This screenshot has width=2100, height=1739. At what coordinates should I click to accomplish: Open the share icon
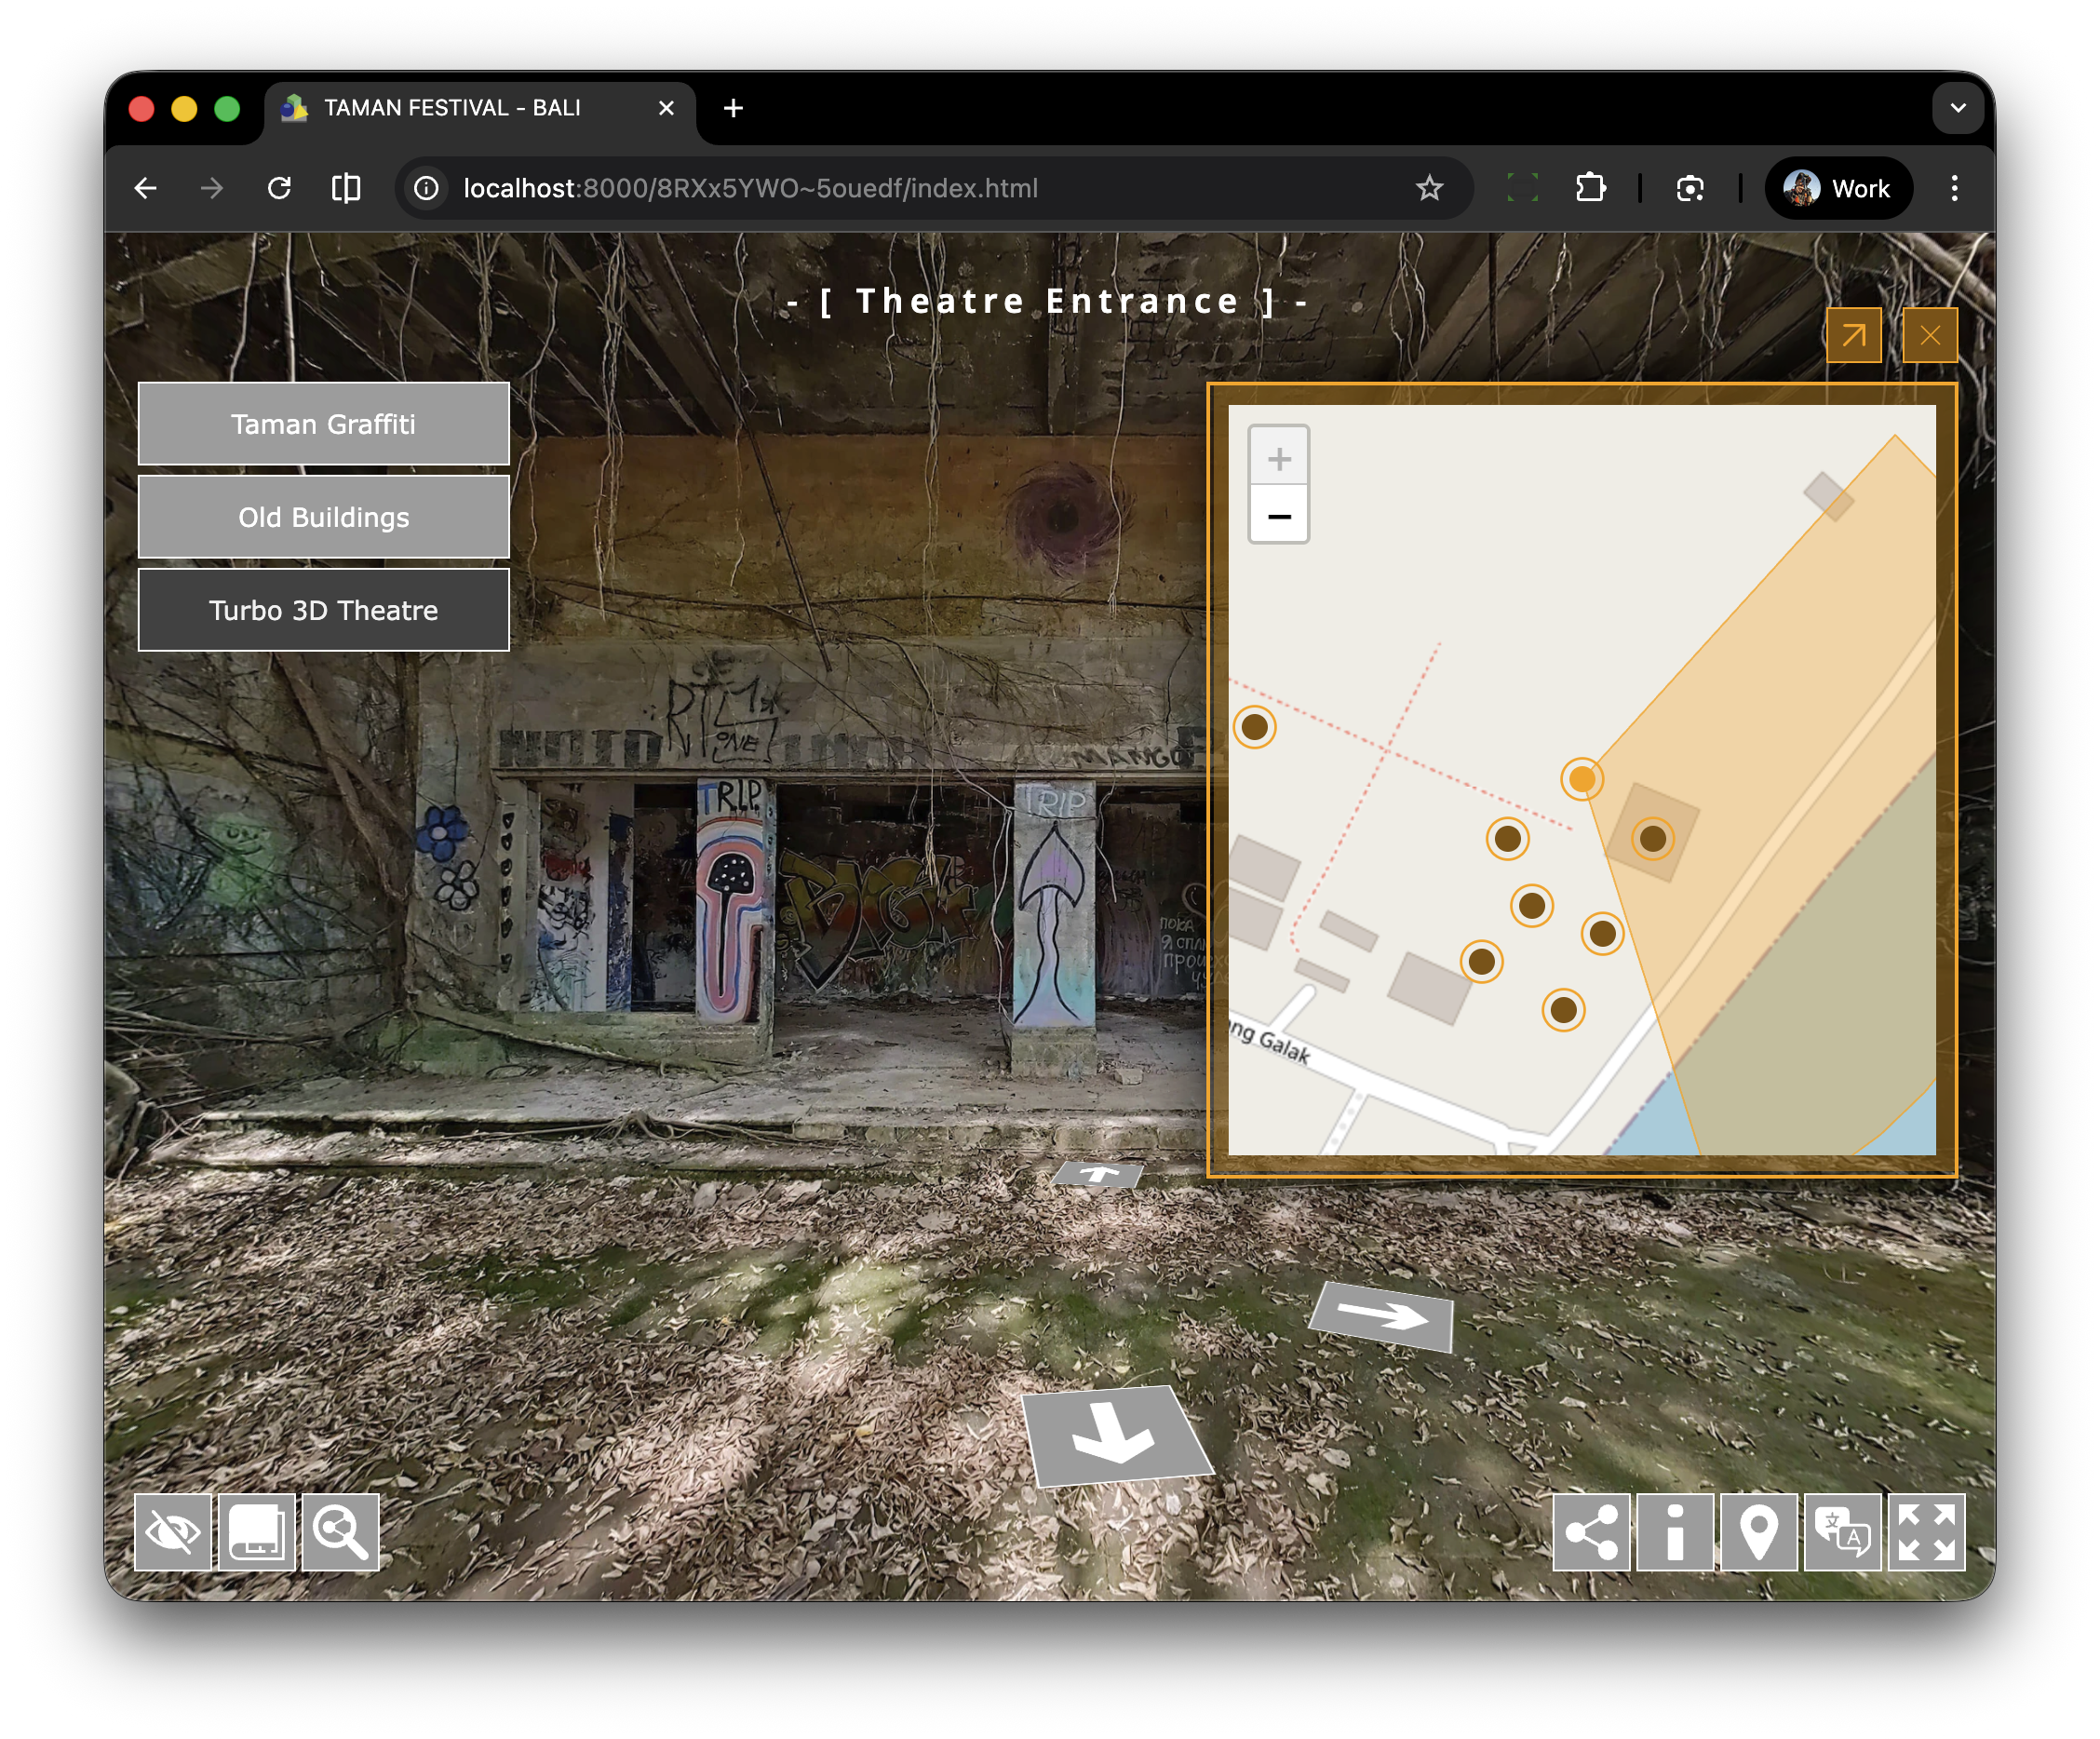1591,1531
